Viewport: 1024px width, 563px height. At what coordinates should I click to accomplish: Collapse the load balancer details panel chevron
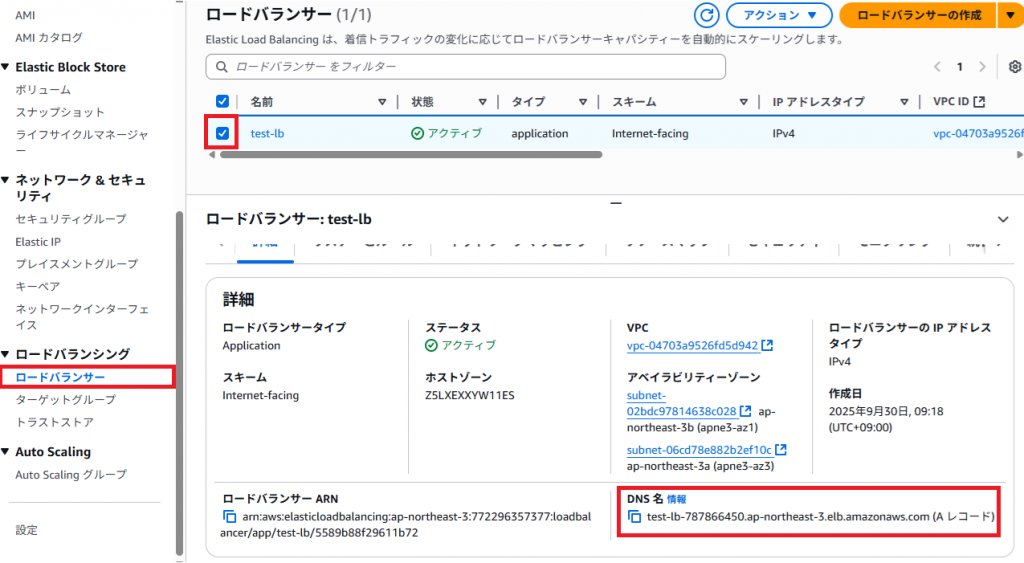(1003, 219)
